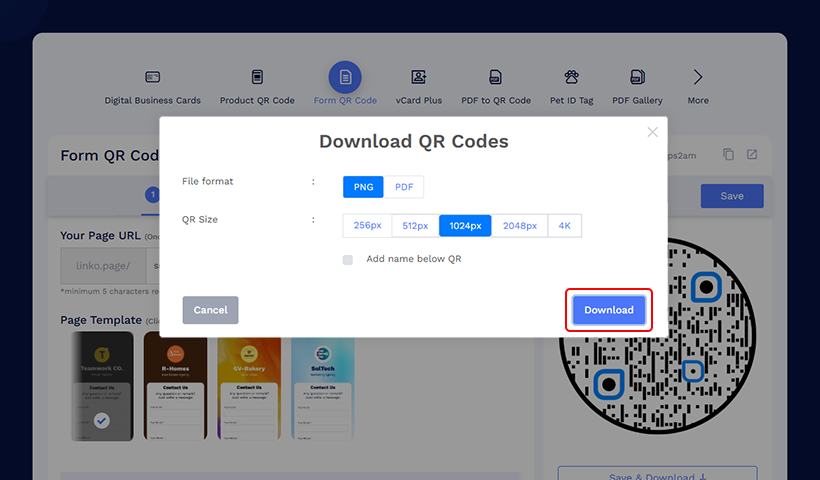The height and width of the screenshot is (480, 820).
Task: Enable the Add name below QR checkbox
Action: (x=348, y=260)
